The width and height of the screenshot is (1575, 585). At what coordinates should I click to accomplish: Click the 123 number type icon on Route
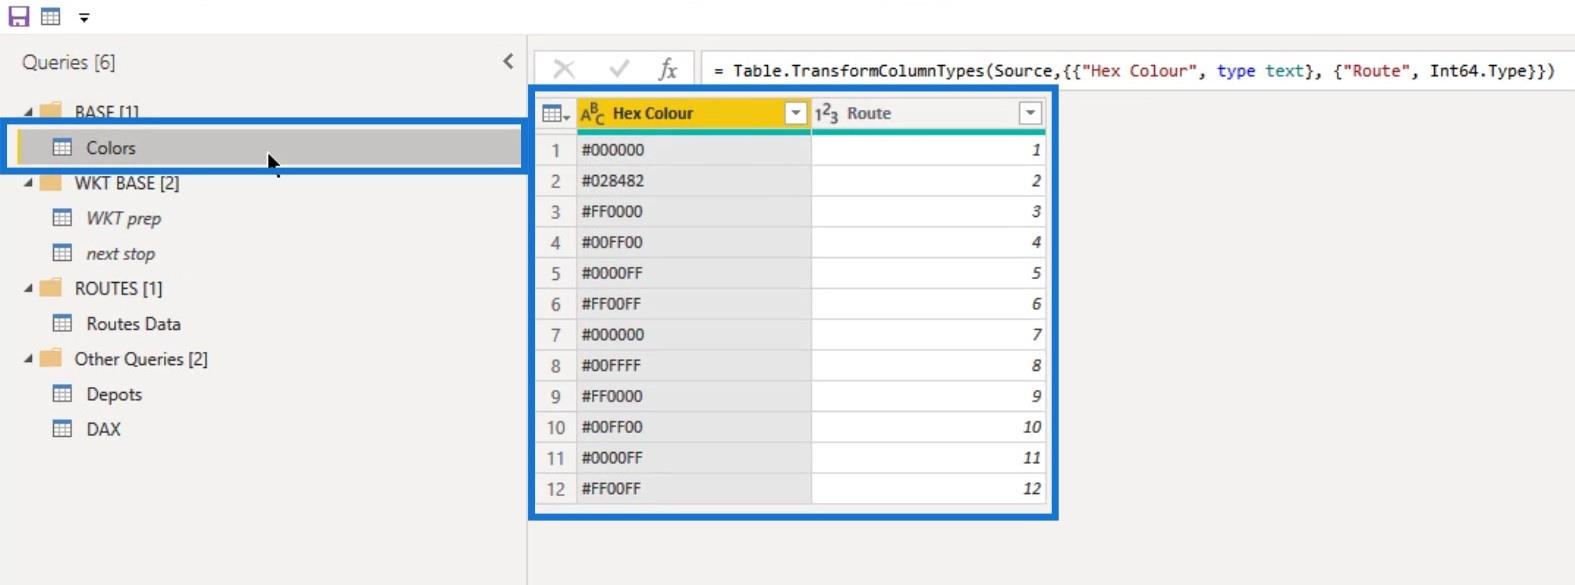tap(826, 114)
